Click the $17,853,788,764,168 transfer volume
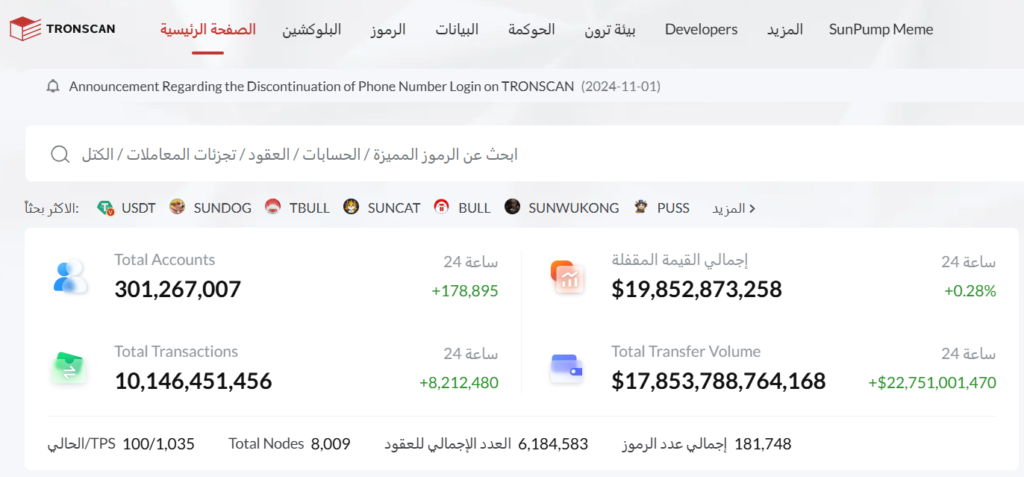The height and width of the screenshot is (477, 1024). pyautogui.click(x=718, y=381)
